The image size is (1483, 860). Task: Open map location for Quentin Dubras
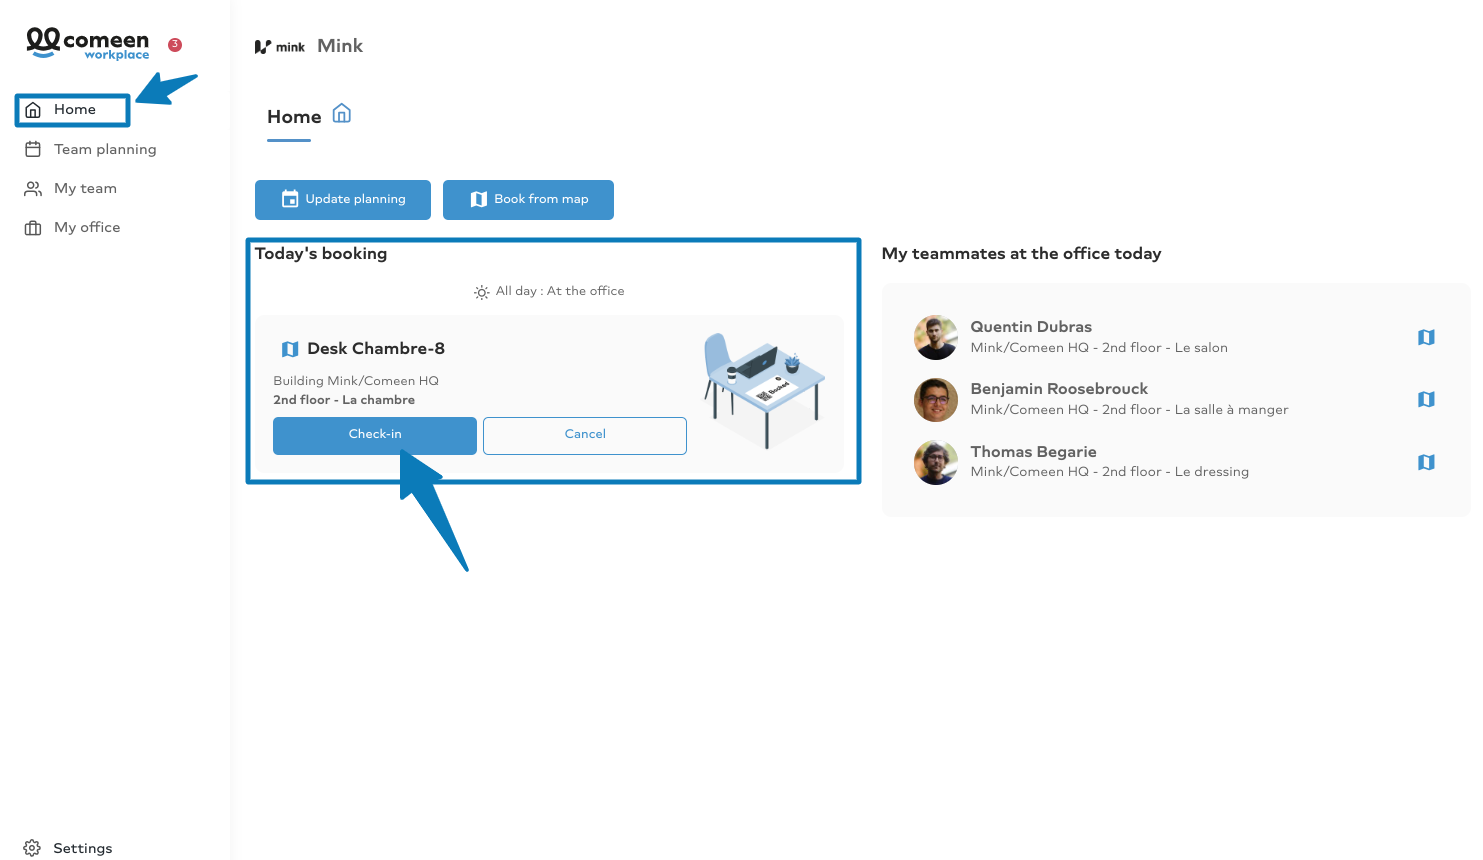point(1426,337)
